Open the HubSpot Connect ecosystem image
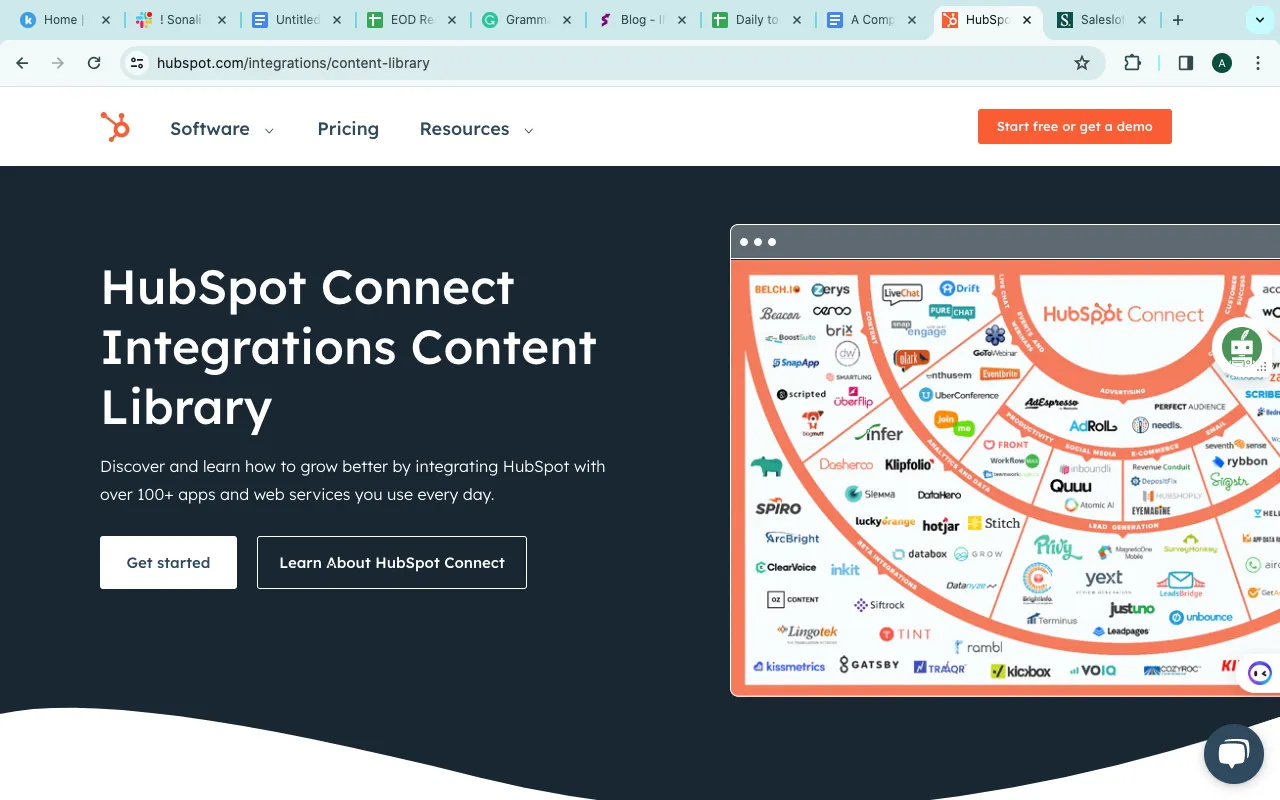The image size is (1280, 800). point(1005,460)
